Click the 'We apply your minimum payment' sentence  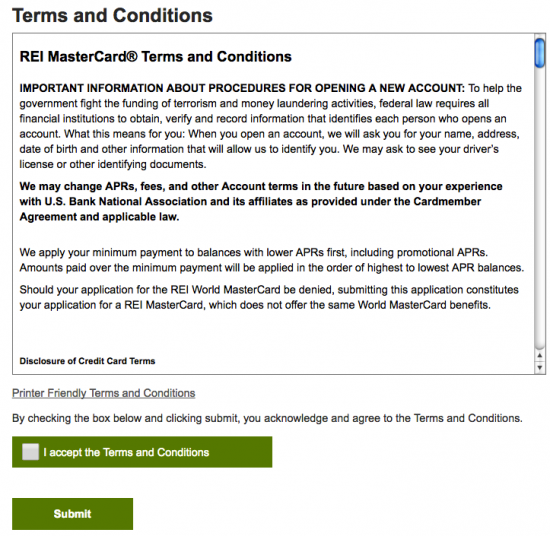coord(254,252)
